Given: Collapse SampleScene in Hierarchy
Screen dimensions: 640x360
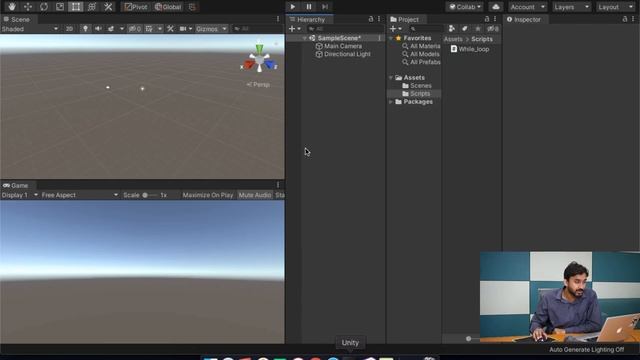Looking at the screenshot, I should pos(304,38).
